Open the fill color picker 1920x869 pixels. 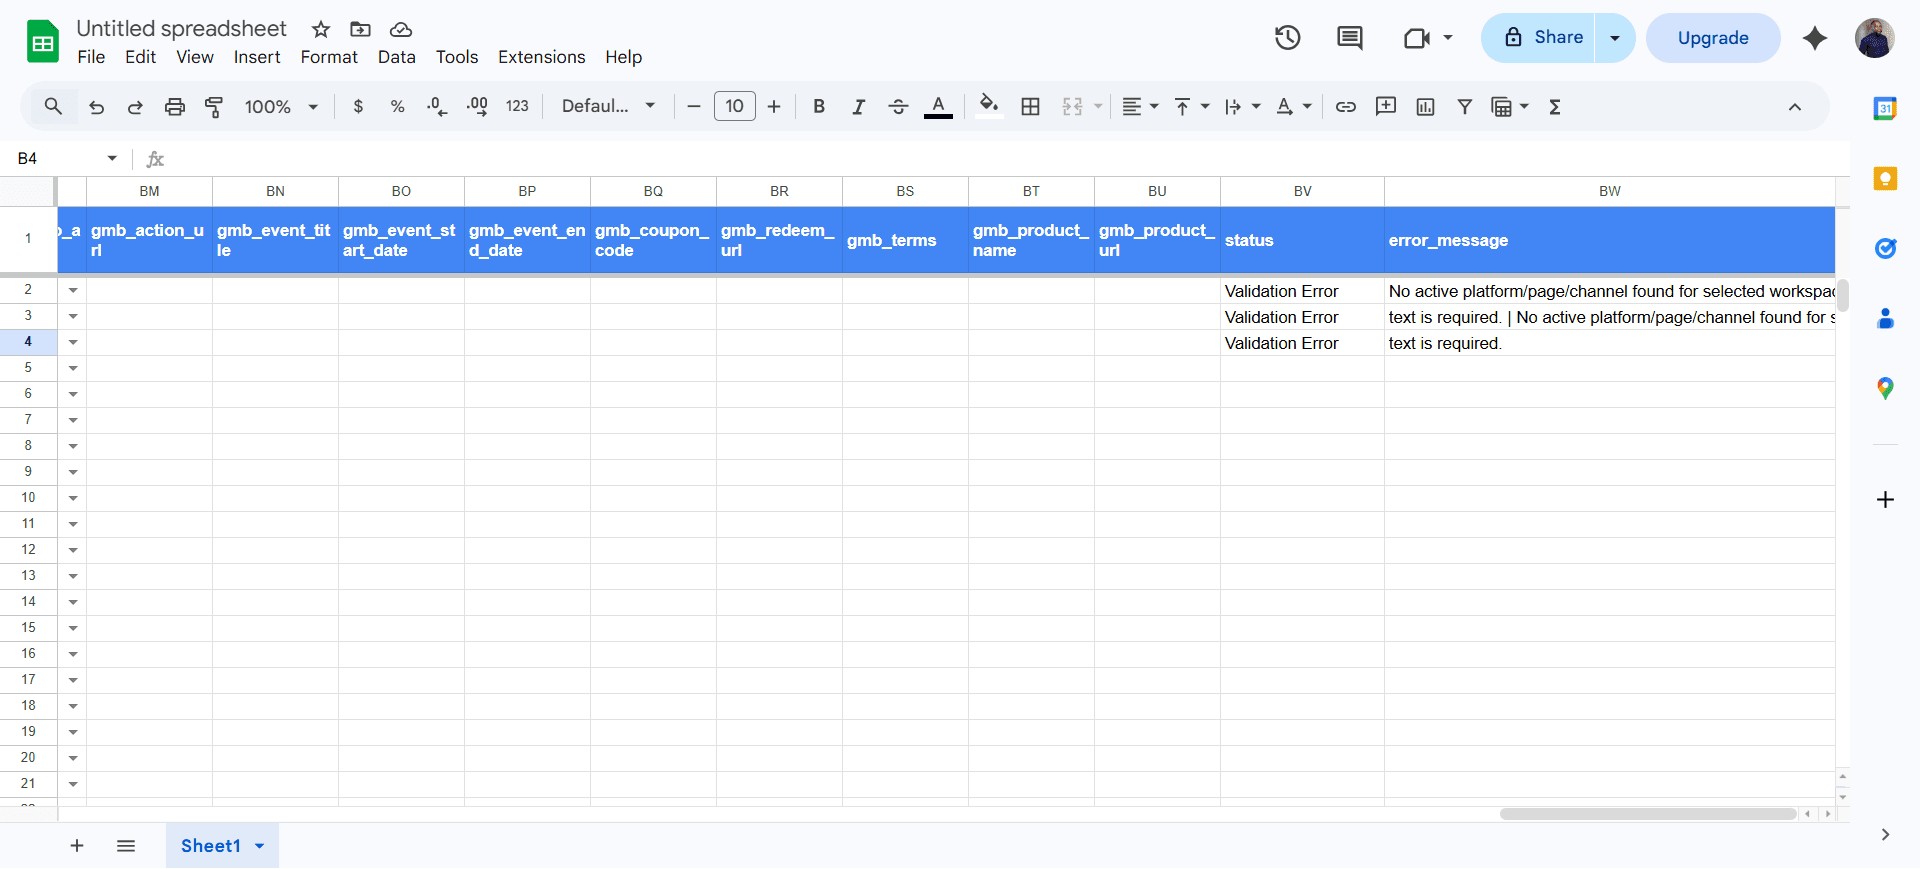[989, 107]
